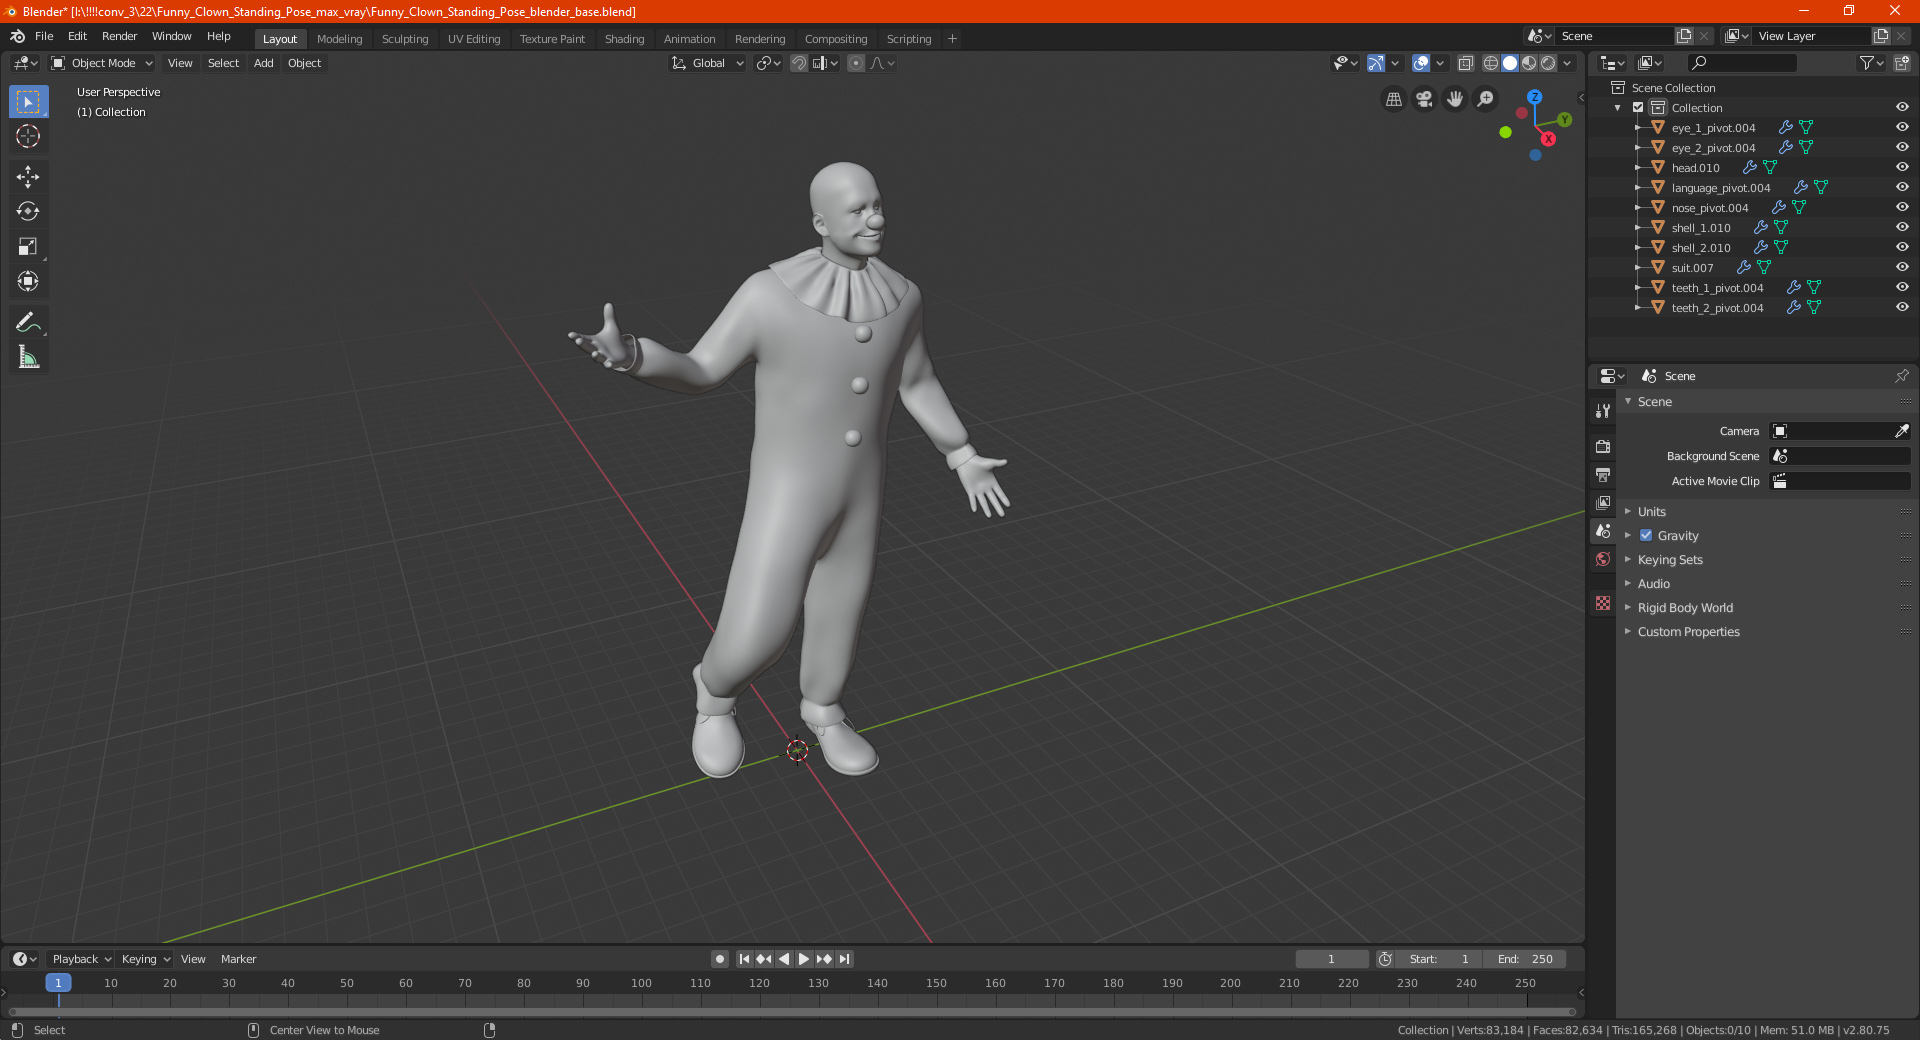Image resolution: width=1920 pixels, height=1040 pixels.
Task: Switch to the Shading workspace tab
Action: point(624,39)
